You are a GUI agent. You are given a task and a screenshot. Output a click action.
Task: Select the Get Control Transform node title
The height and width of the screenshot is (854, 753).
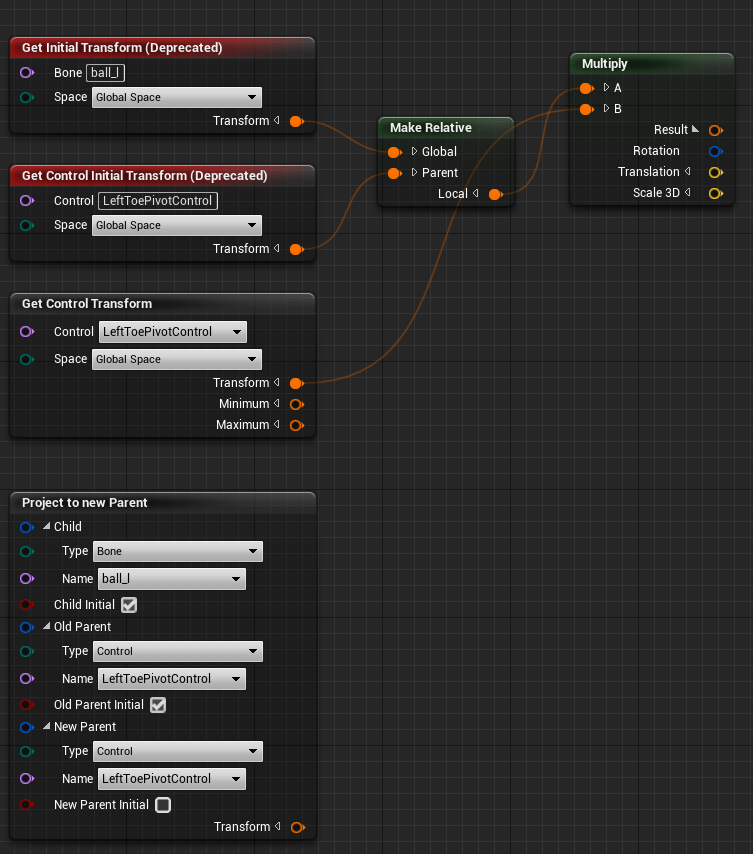tap(87, 304)
